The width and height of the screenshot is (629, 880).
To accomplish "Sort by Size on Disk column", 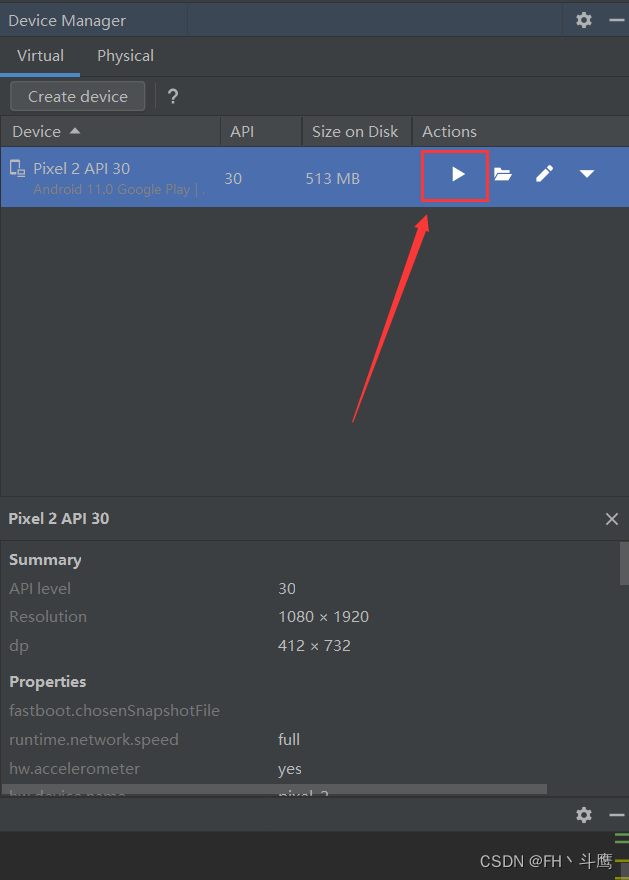I will coord(357,131).
